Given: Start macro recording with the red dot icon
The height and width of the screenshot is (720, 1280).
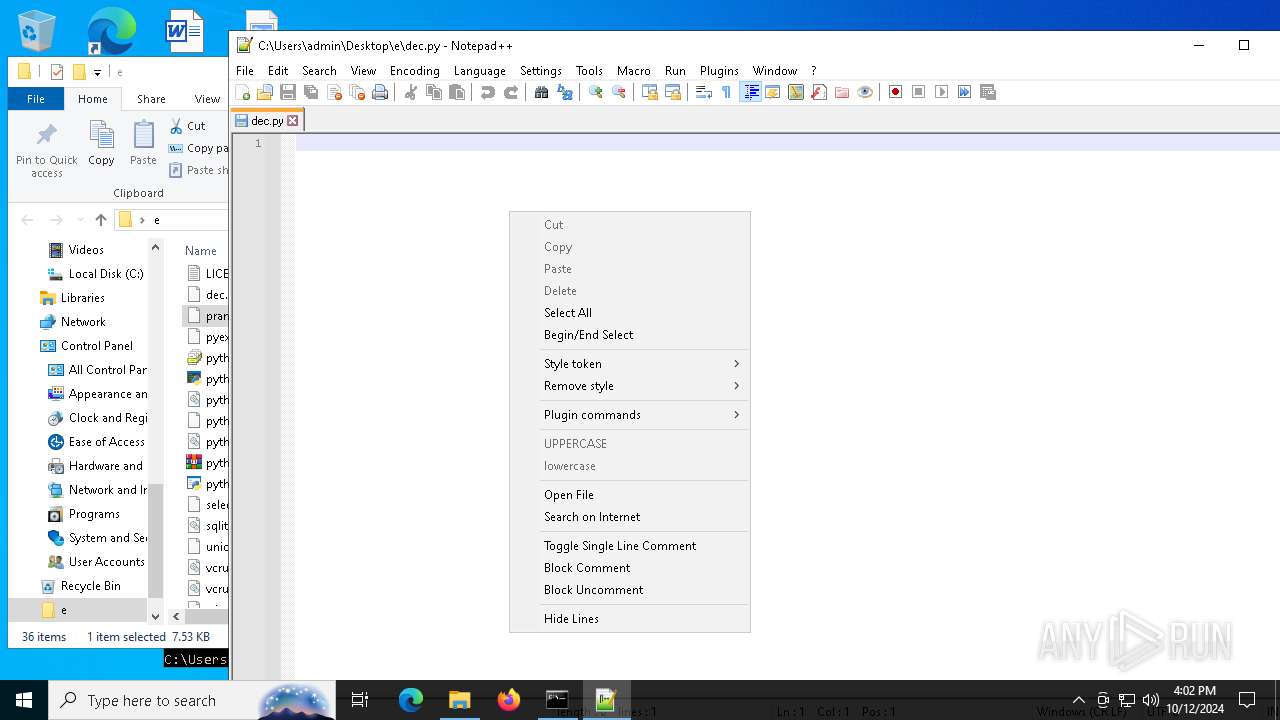Looking at the screenshot, I should click(895, 92).
